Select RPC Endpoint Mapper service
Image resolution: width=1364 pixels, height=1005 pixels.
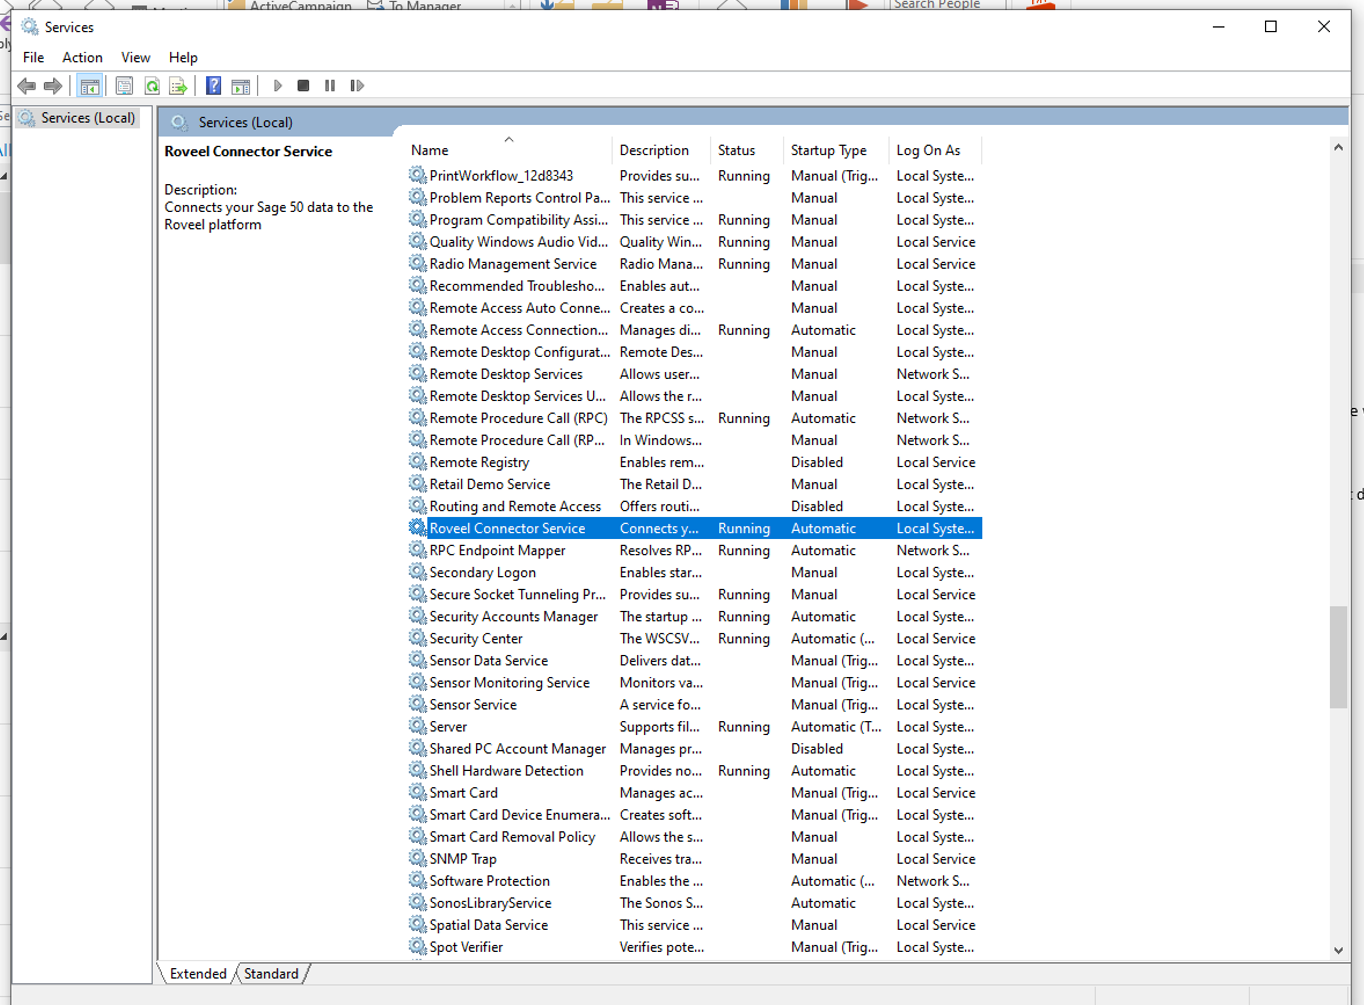695,550
